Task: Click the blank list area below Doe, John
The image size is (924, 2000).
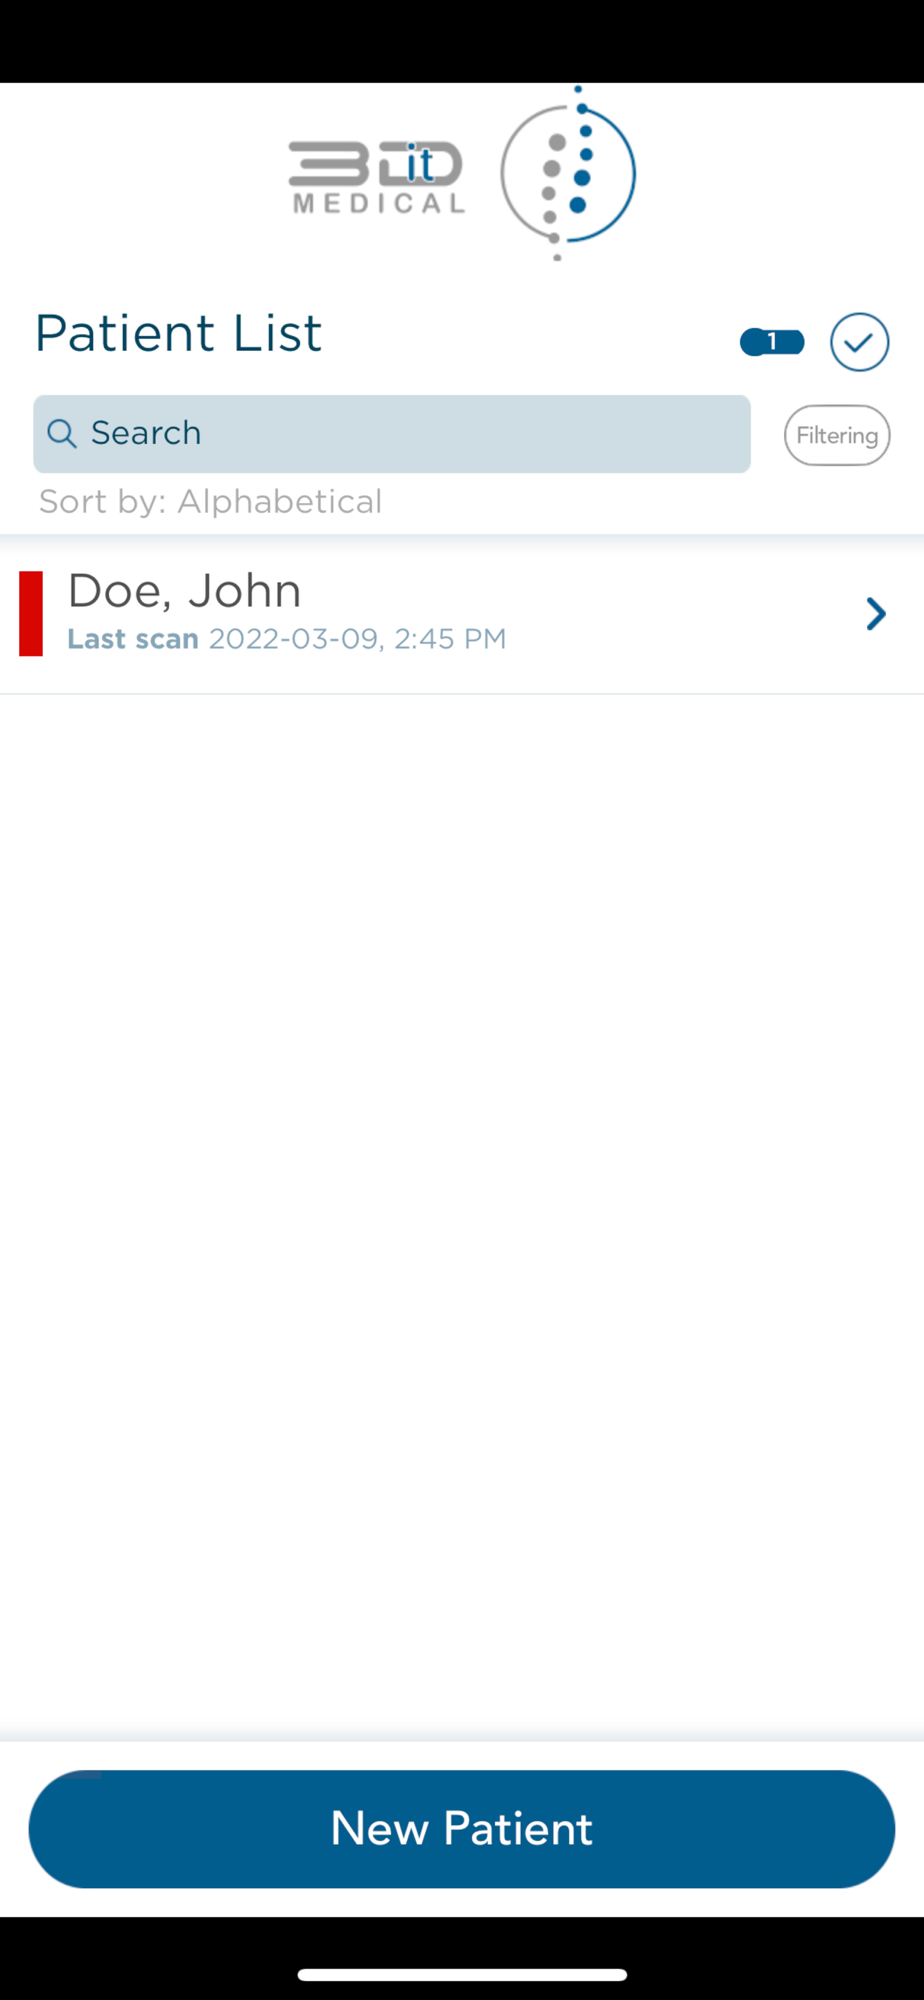Action: click(x=462, y=1215)
